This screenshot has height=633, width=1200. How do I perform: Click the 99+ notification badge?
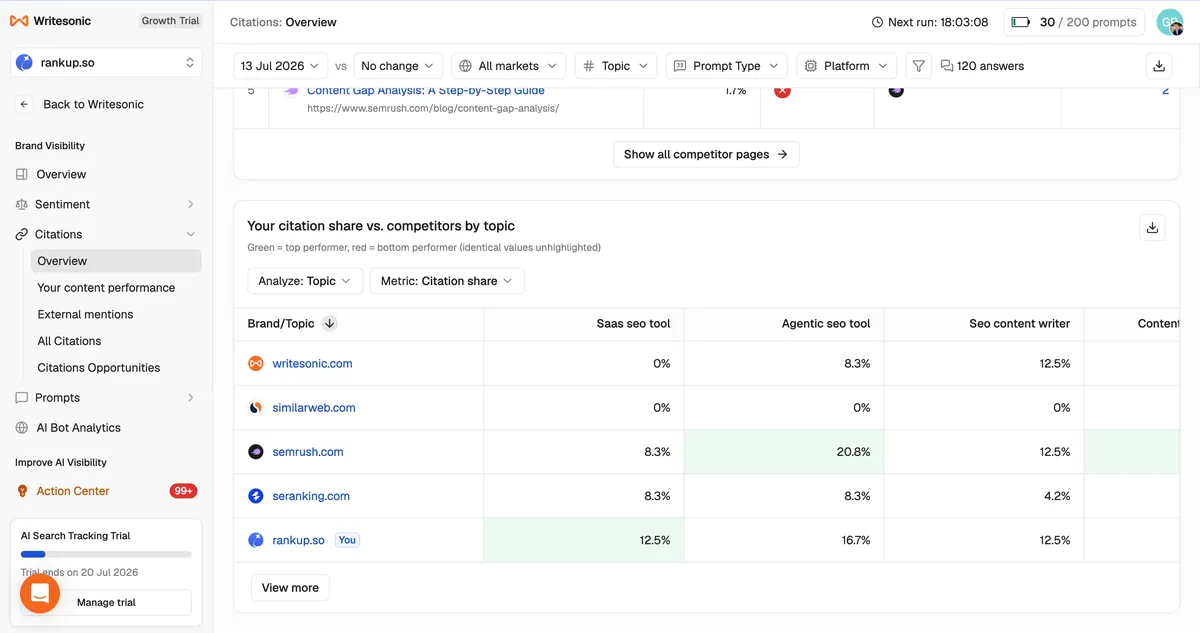(184, 491)
